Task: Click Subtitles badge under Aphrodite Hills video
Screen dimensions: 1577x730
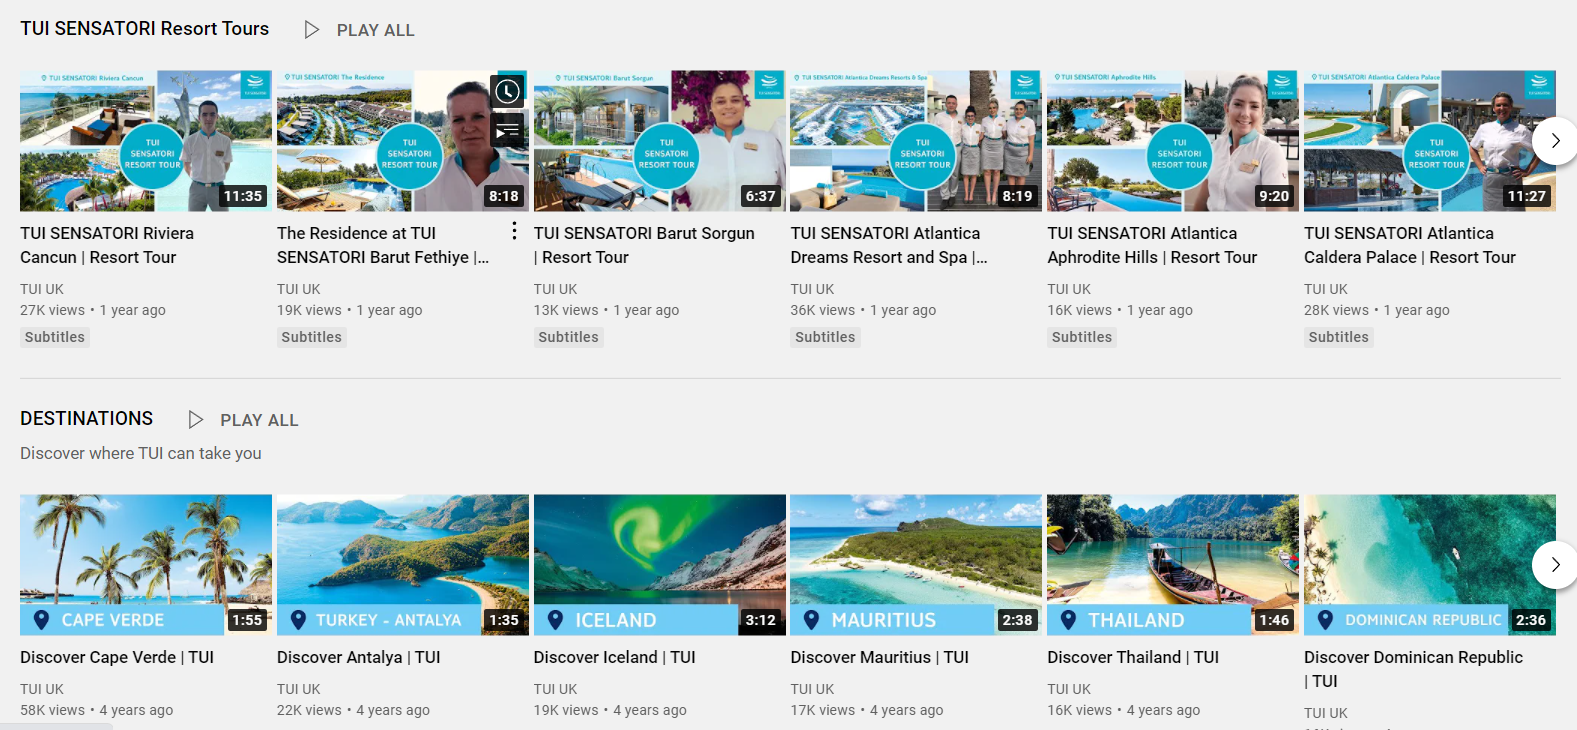Action: coord(1082,337)
